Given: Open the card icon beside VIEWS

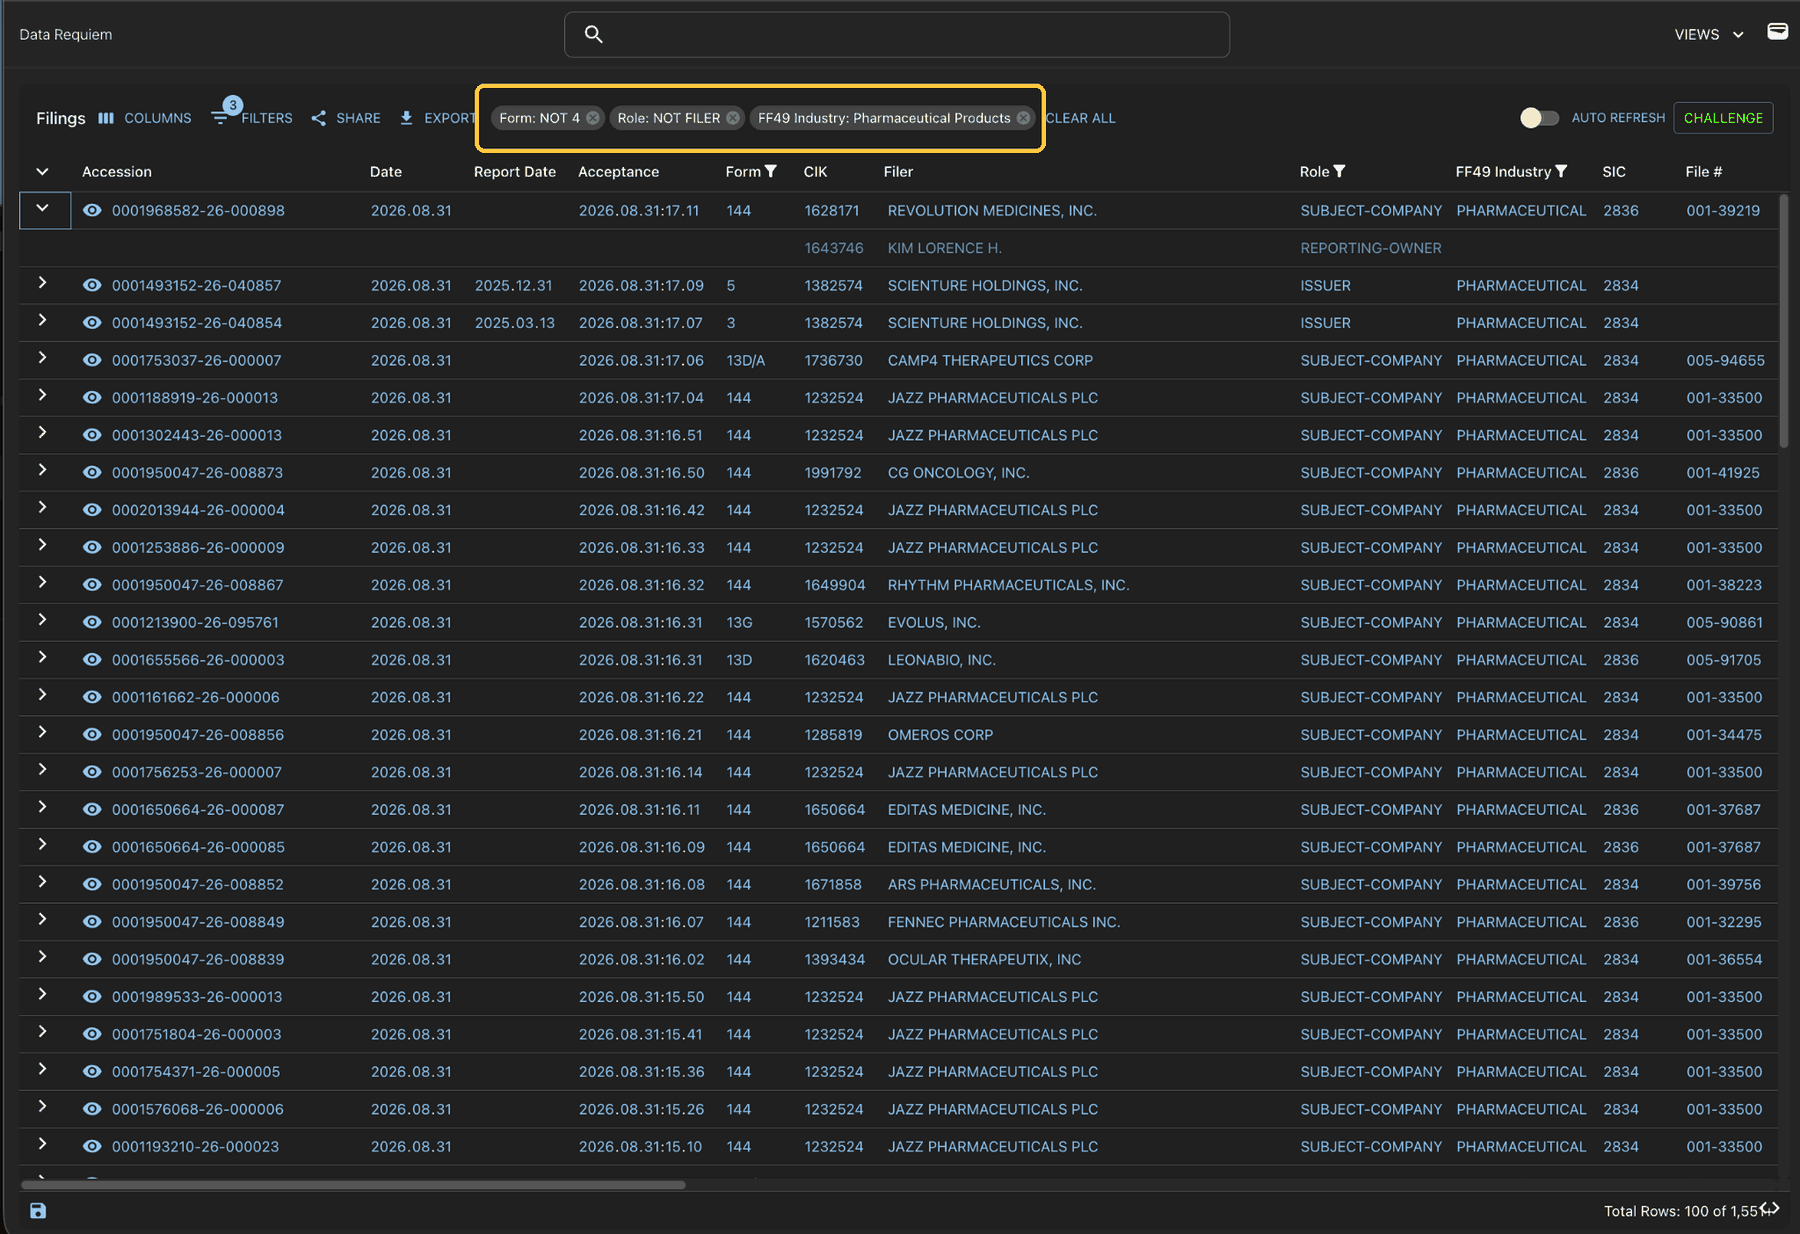Looking at the screenshot, I should point(1777,32).
